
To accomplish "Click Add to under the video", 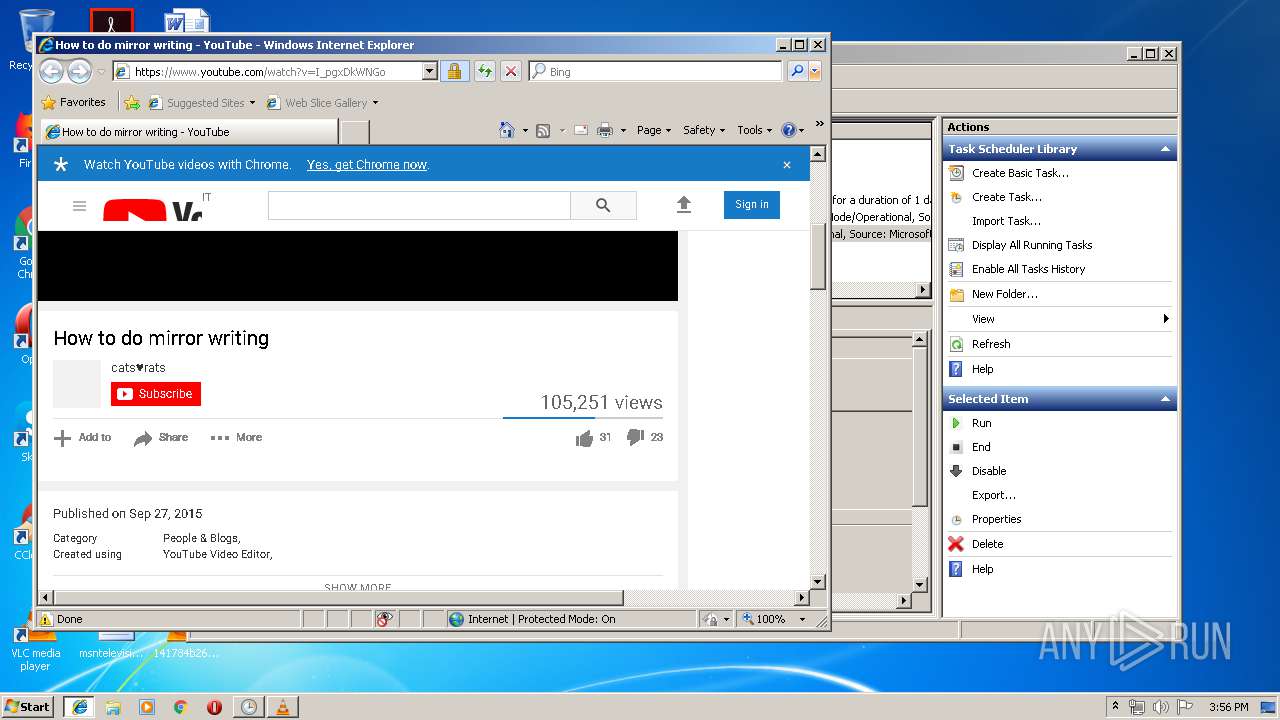I will [x=83, y=438].
